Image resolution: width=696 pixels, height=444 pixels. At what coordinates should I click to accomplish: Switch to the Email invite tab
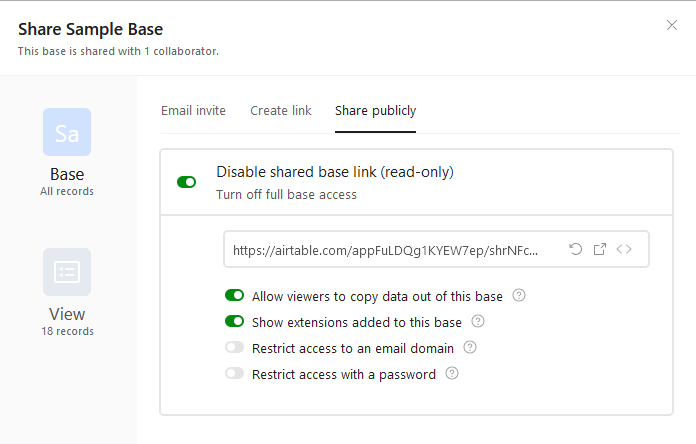[x=193, y=111]
